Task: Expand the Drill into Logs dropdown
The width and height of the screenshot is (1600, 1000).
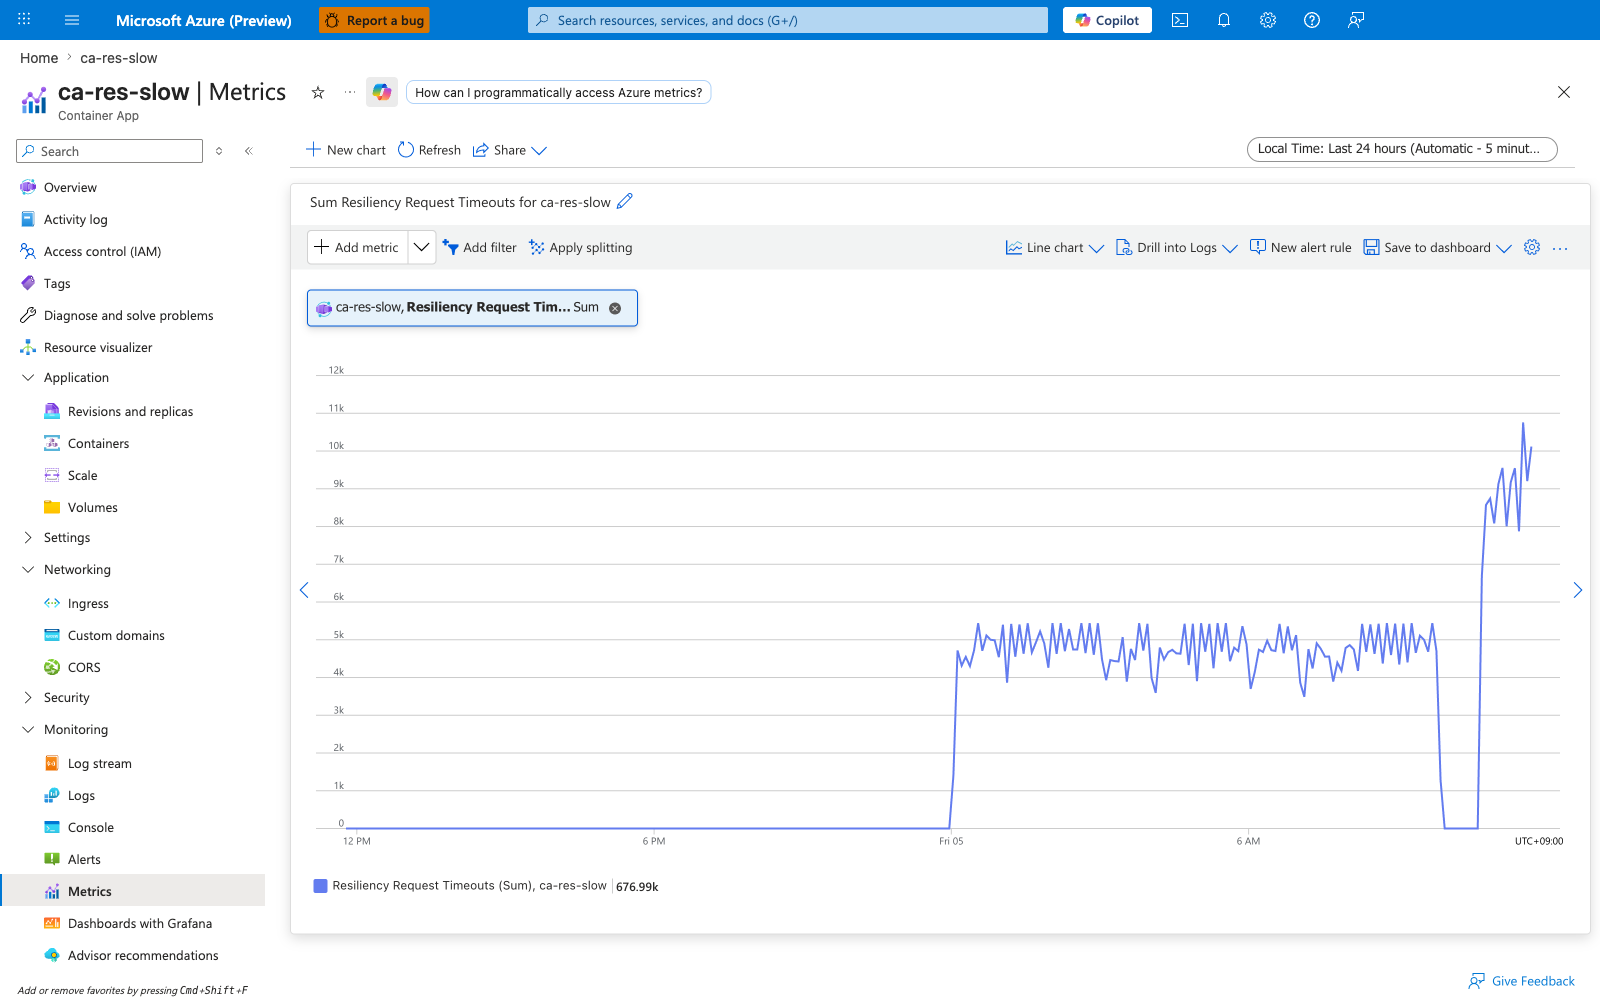Action: [x=1177, y=247]
